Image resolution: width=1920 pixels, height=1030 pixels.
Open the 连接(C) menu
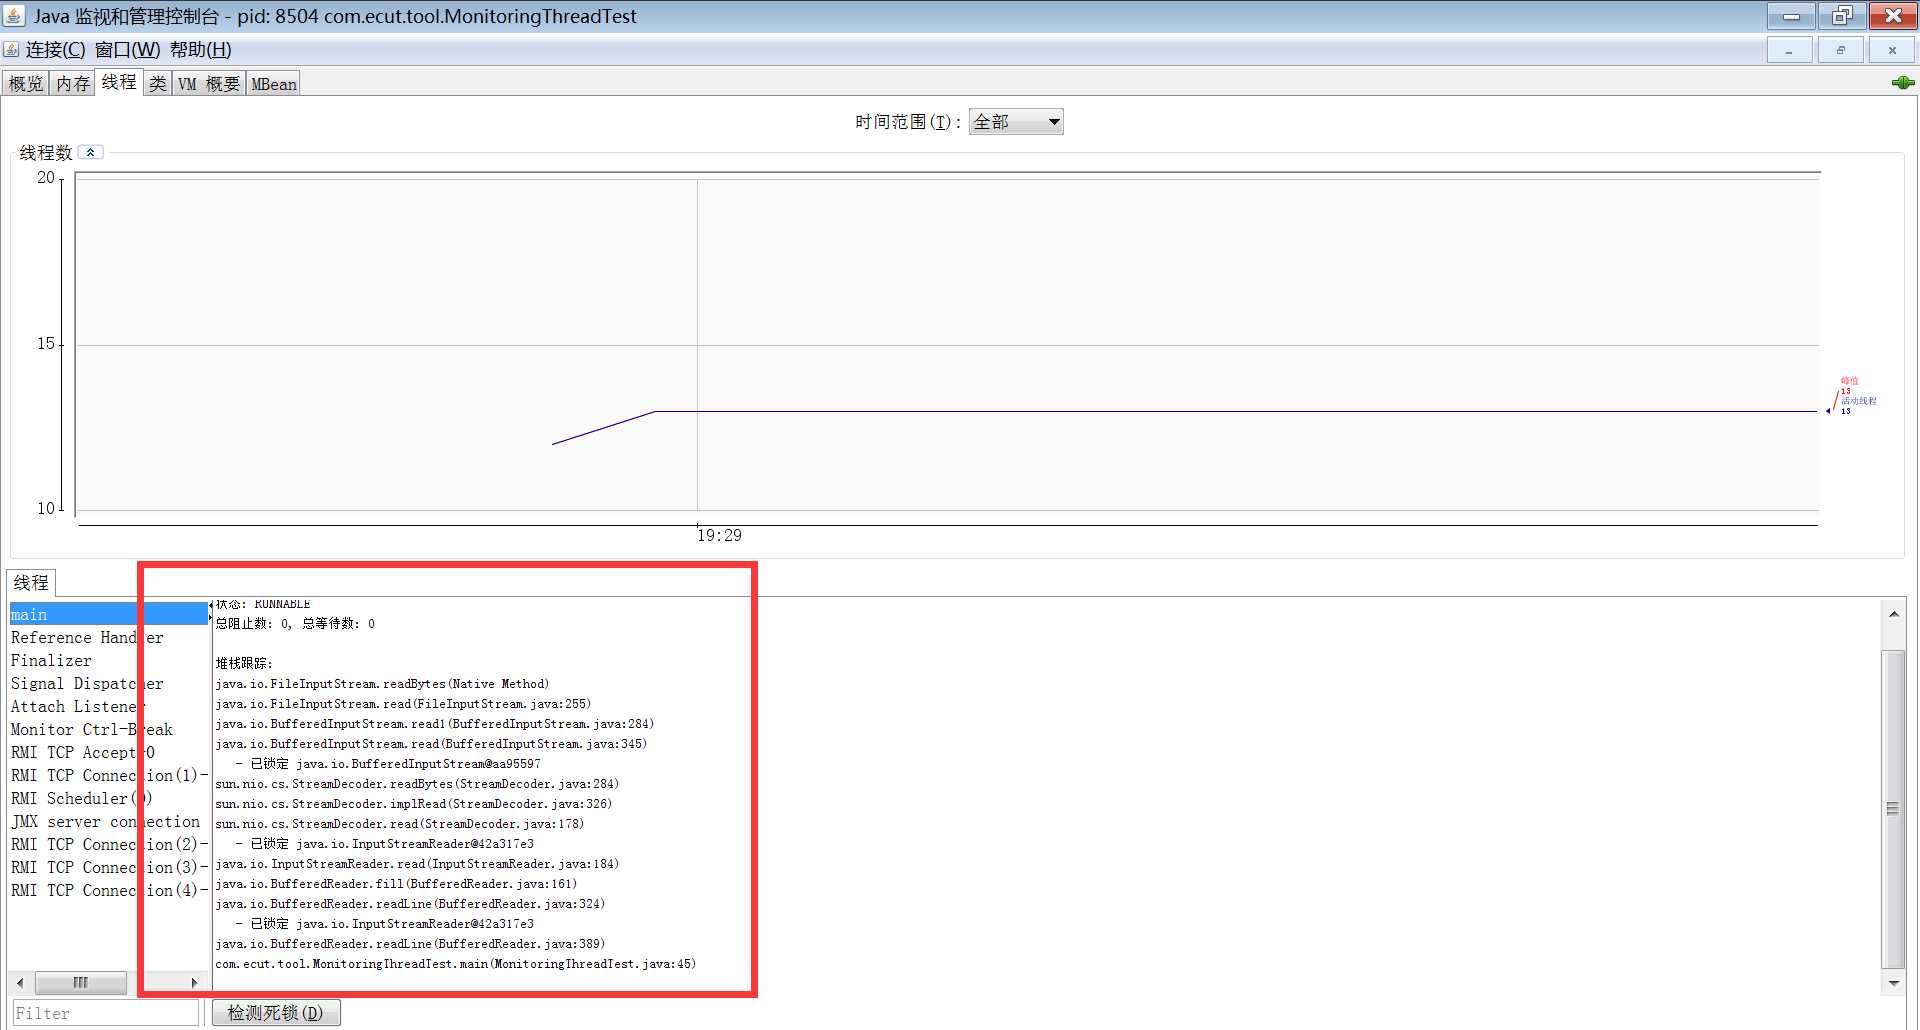click(56, 50)
